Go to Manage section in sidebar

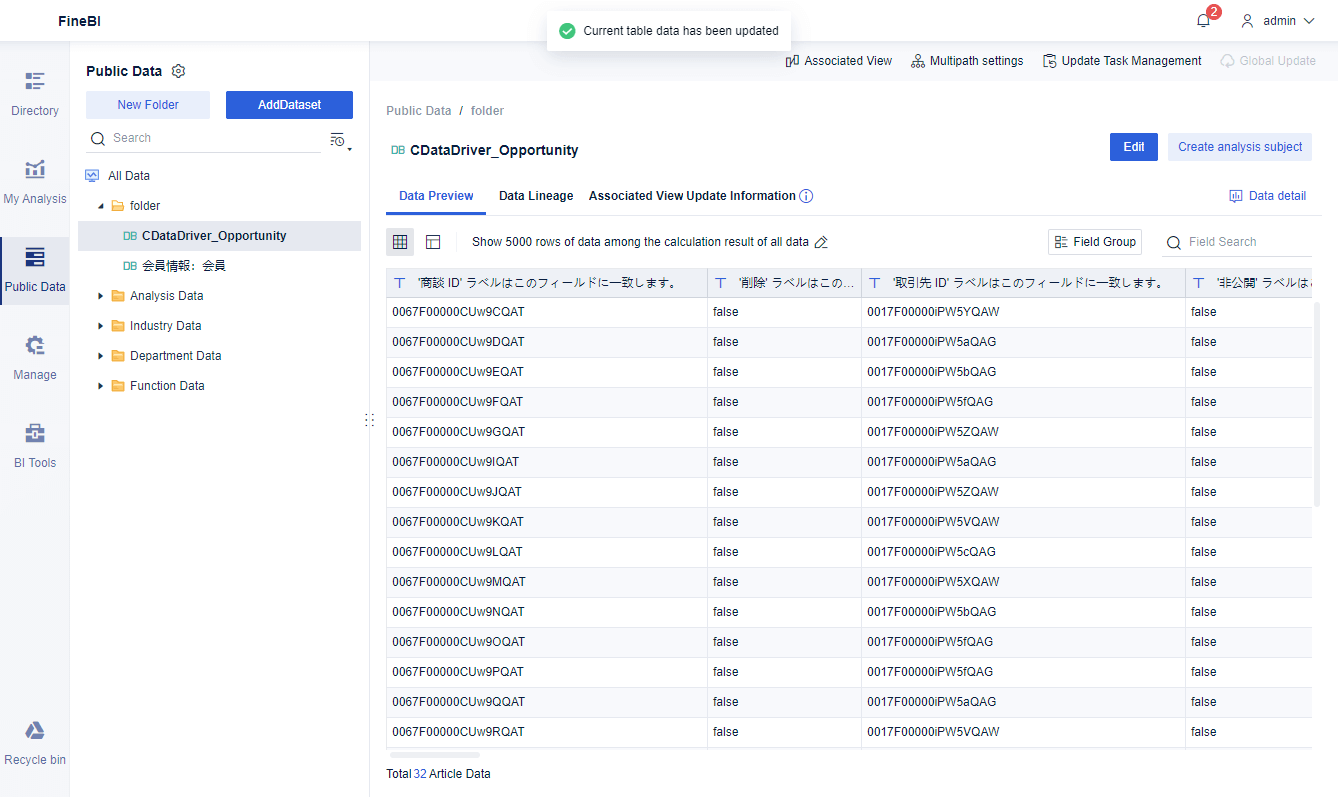[x=35, y=357]
